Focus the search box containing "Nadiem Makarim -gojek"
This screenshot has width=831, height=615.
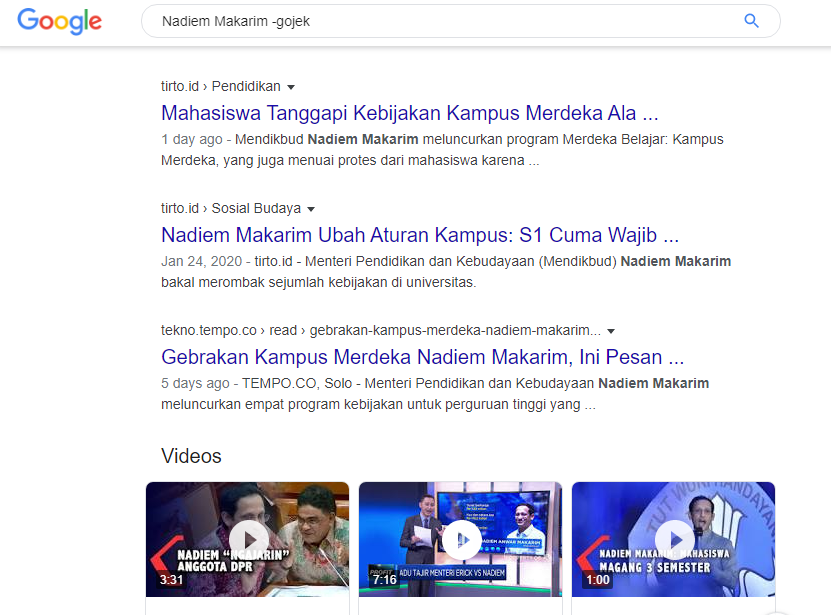[440, 21]
